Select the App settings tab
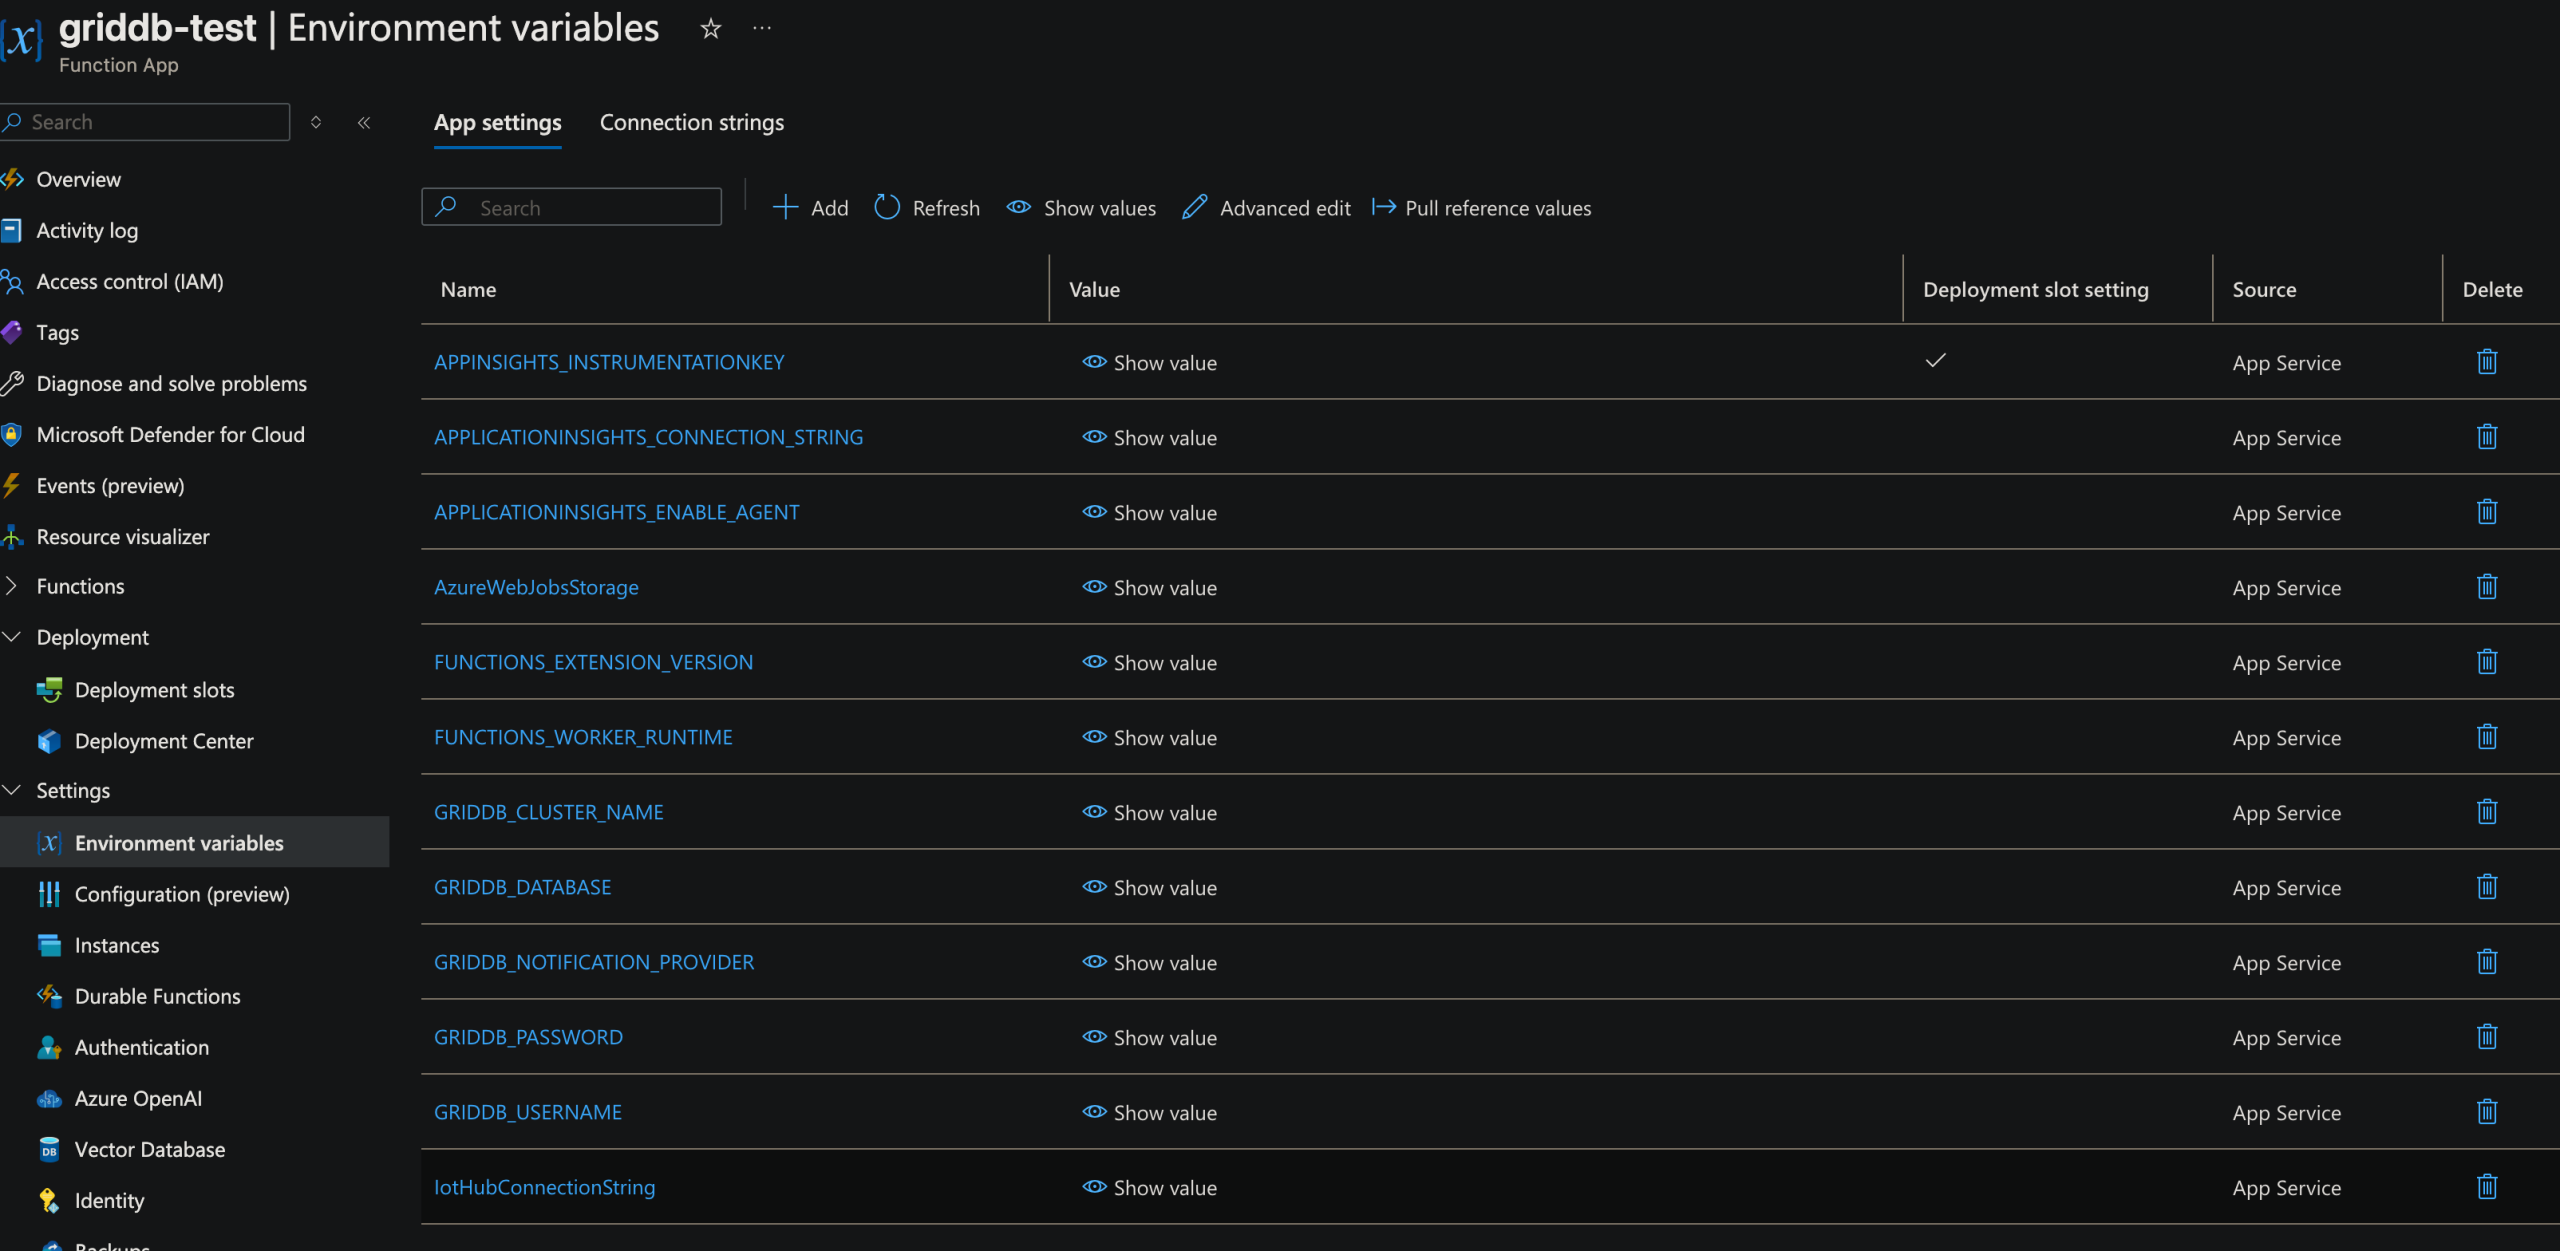 497,123
